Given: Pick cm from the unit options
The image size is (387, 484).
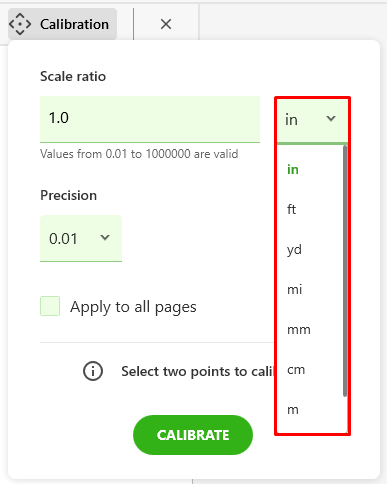Looking at the screenshot, I should tap(296, 370).
